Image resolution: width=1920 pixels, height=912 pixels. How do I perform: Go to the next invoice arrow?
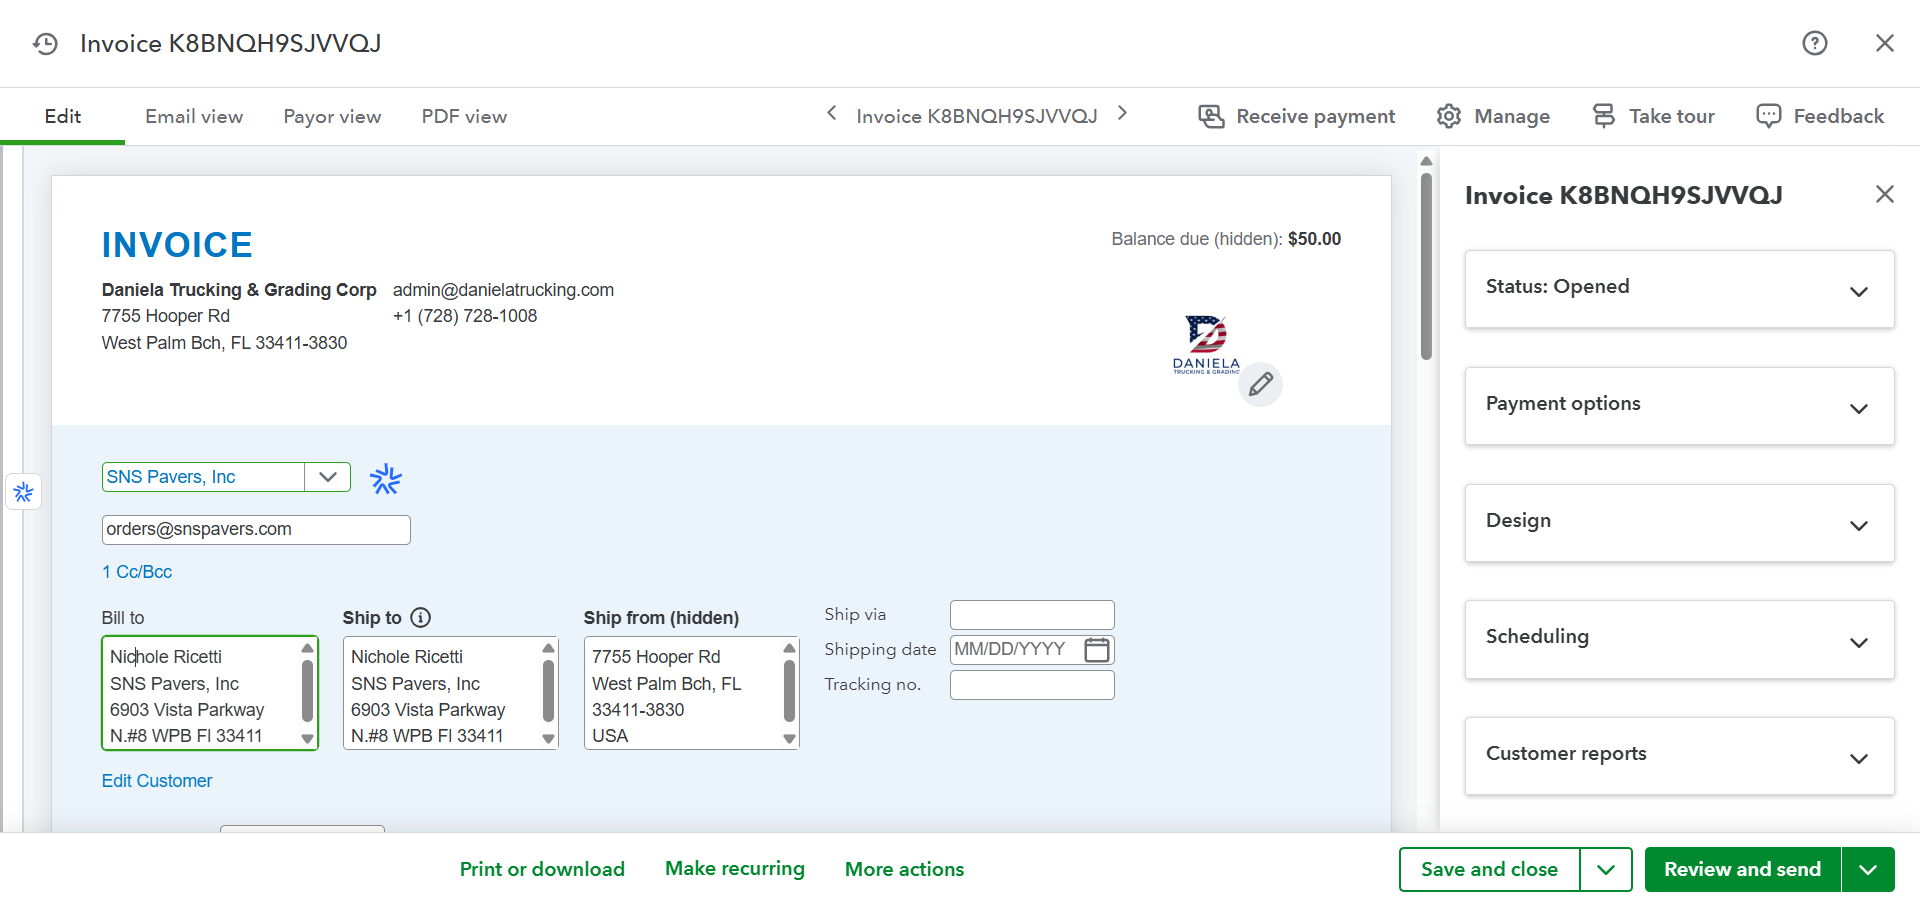pyautogui.click(x=1122, y=114)
